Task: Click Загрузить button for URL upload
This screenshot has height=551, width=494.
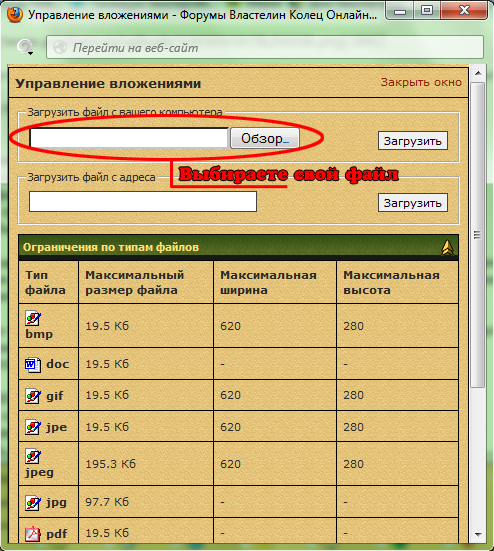Action: click(412, 202)
